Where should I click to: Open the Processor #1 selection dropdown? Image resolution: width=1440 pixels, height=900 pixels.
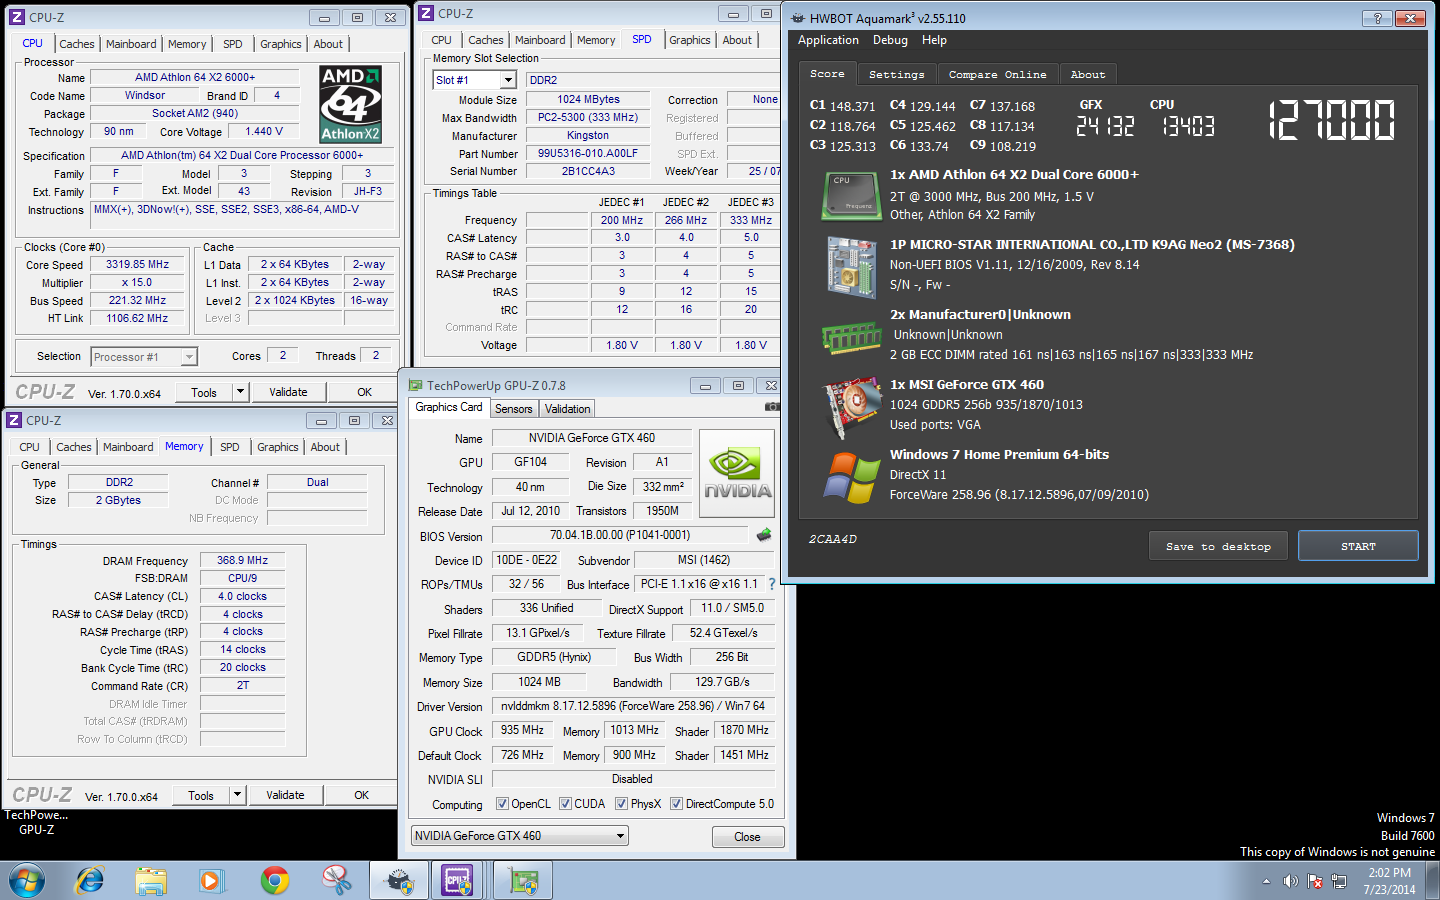[189, 356]
